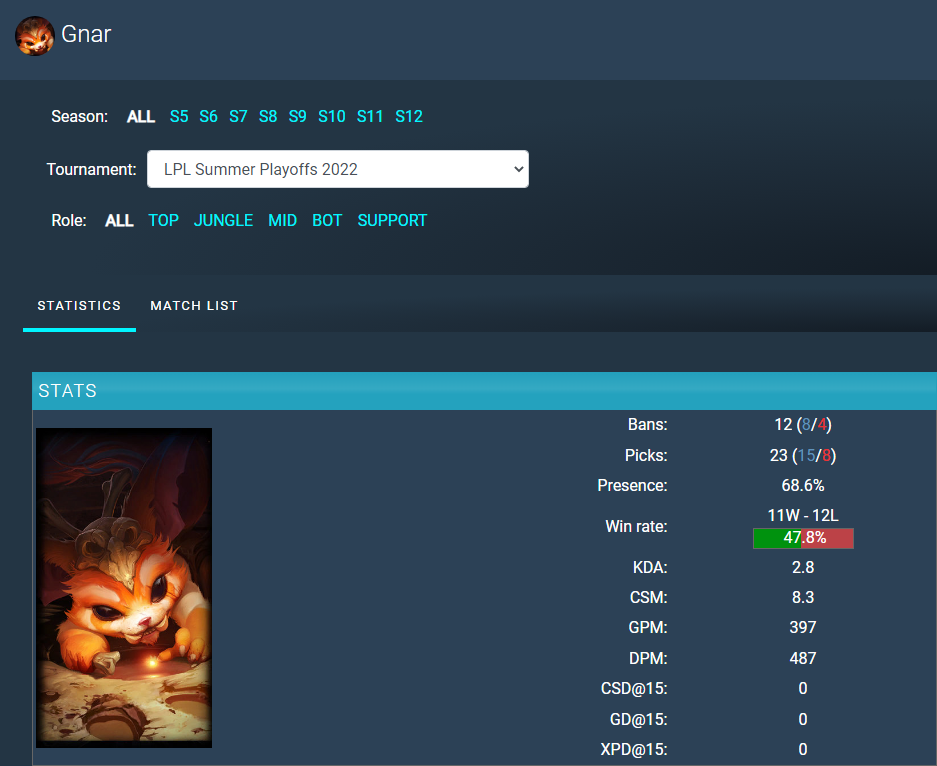Click the Presence value 68.6%

[x=803, y=486]
